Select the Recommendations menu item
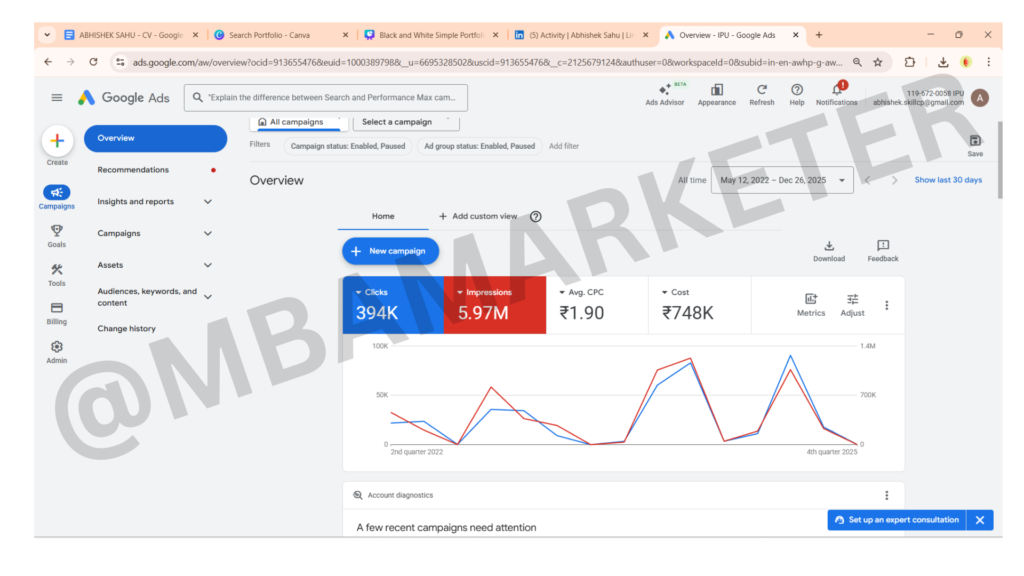This screenshot has width=1024, height=576. pos(133,170)
